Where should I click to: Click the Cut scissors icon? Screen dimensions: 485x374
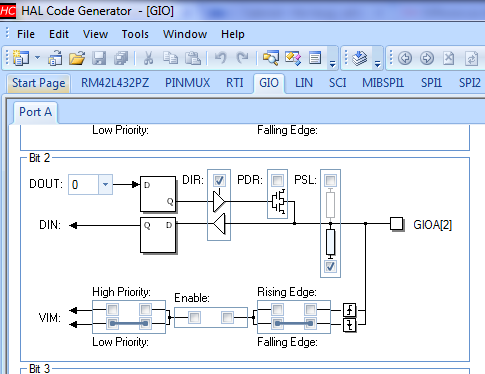148,58
